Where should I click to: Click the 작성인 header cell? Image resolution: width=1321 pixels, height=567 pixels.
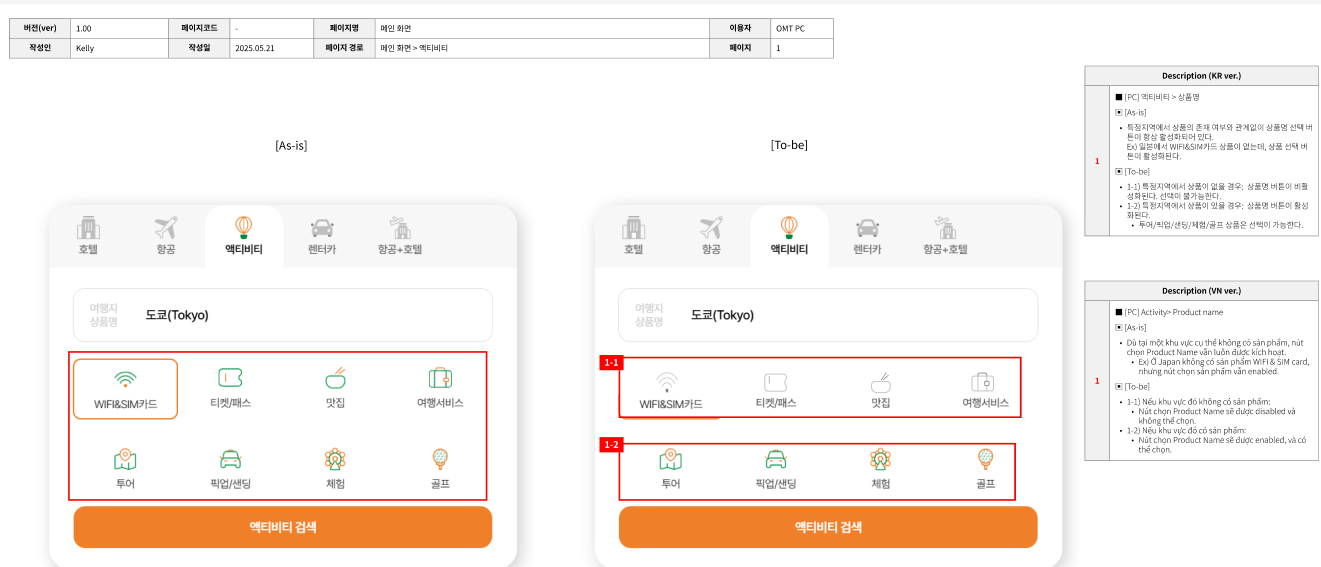[x=40, y=48]
